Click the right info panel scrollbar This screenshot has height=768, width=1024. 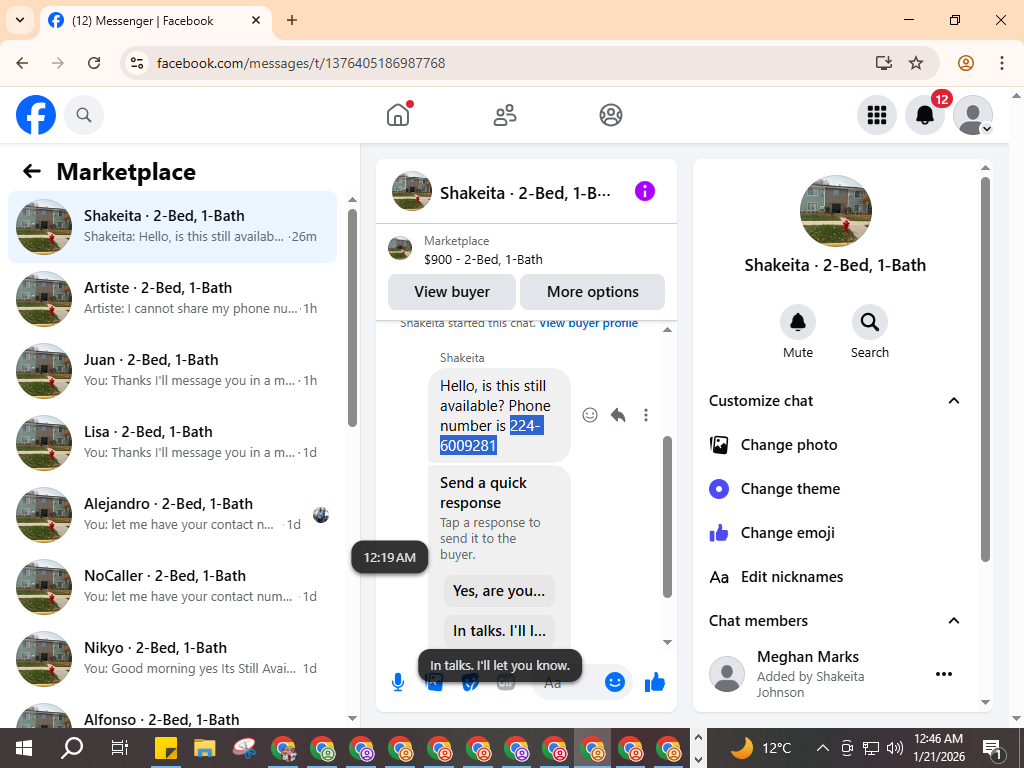pos(985,369)
